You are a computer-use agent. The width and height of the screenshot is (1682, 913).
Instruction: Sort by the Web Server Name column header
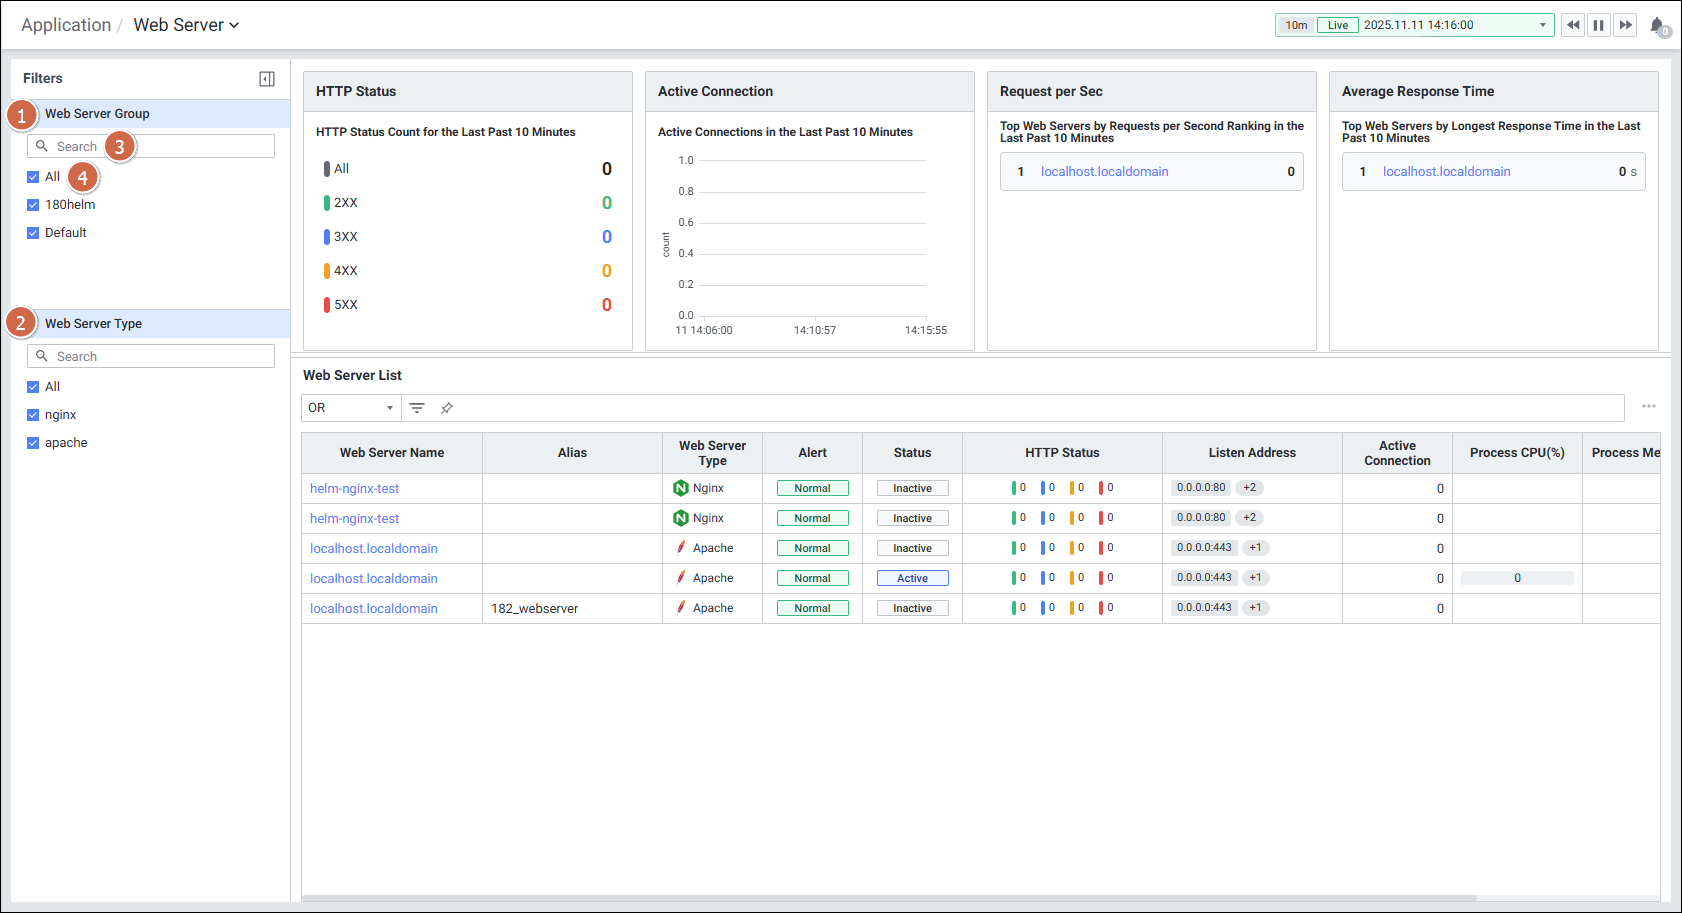click(x=392, y=453)
